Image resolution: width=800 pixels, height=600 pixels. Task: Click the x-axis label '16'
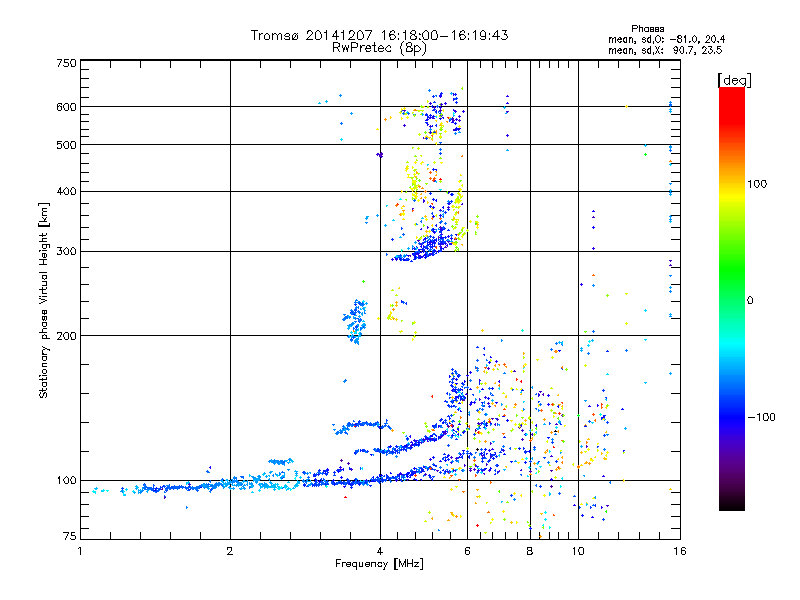coord(680,551)
